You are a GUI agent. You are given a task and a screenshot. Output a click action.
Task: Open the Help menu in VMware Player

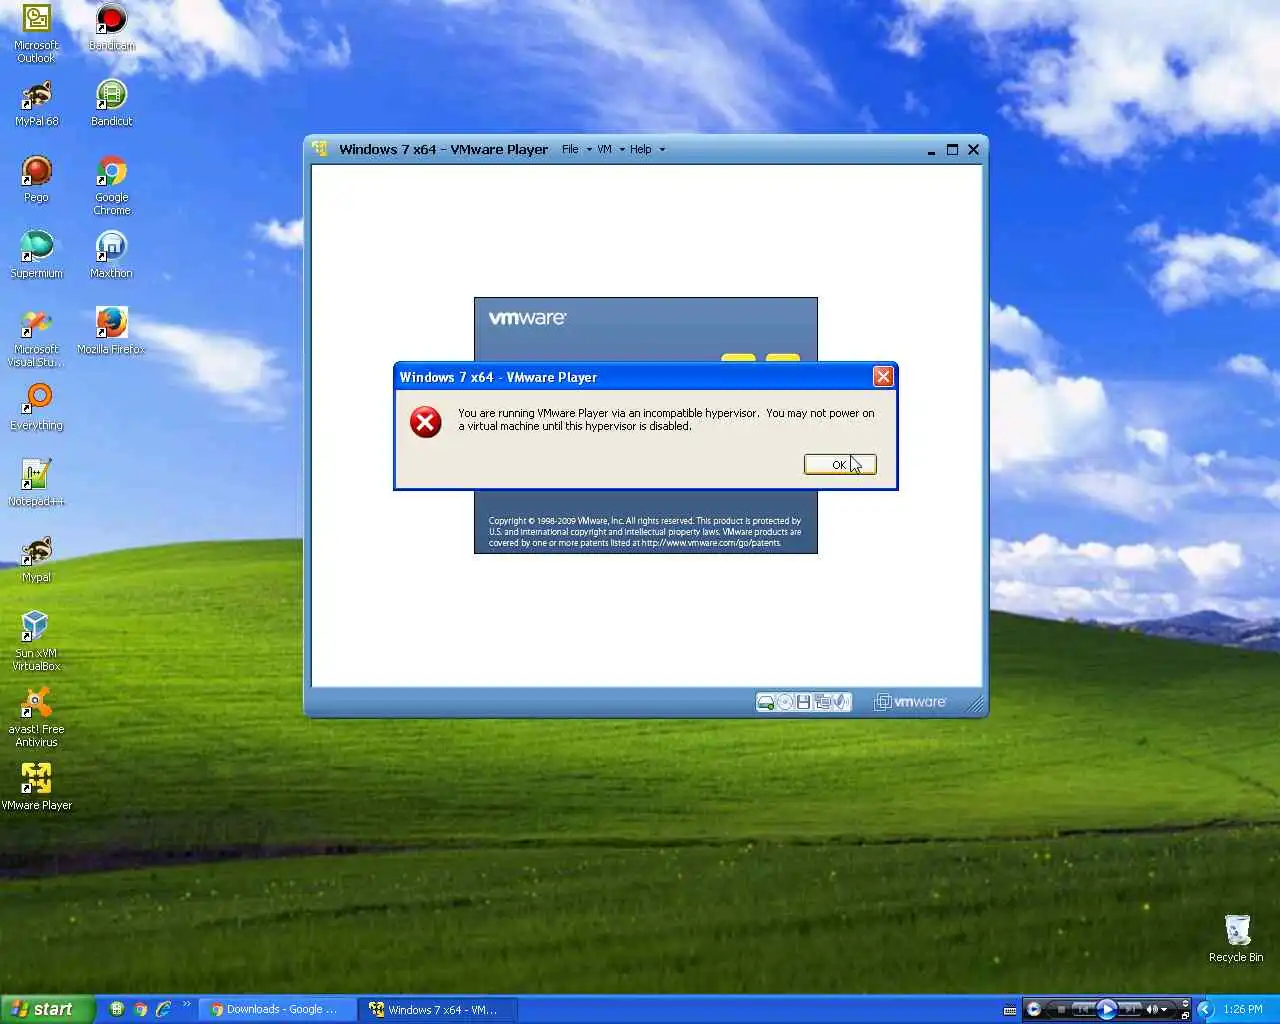641,149
